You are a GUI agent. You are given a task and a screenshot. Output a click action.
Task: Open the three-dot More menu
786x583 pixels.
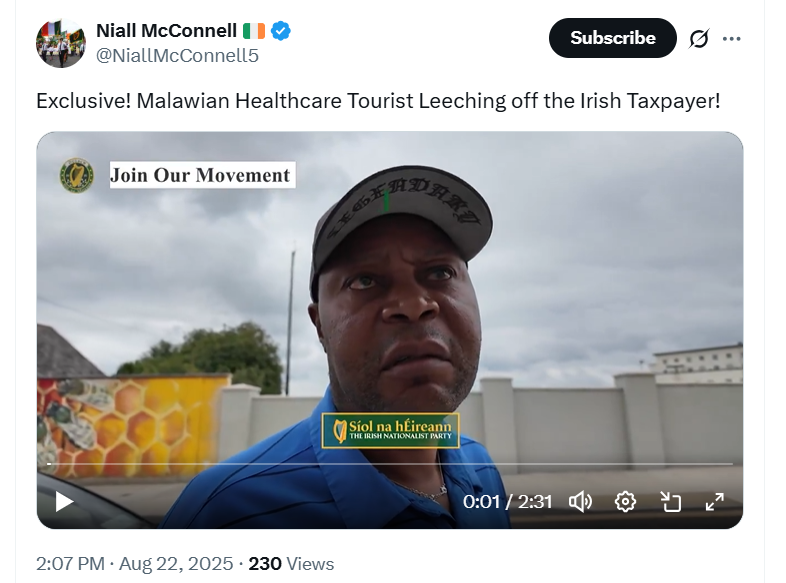pos(732,39)
